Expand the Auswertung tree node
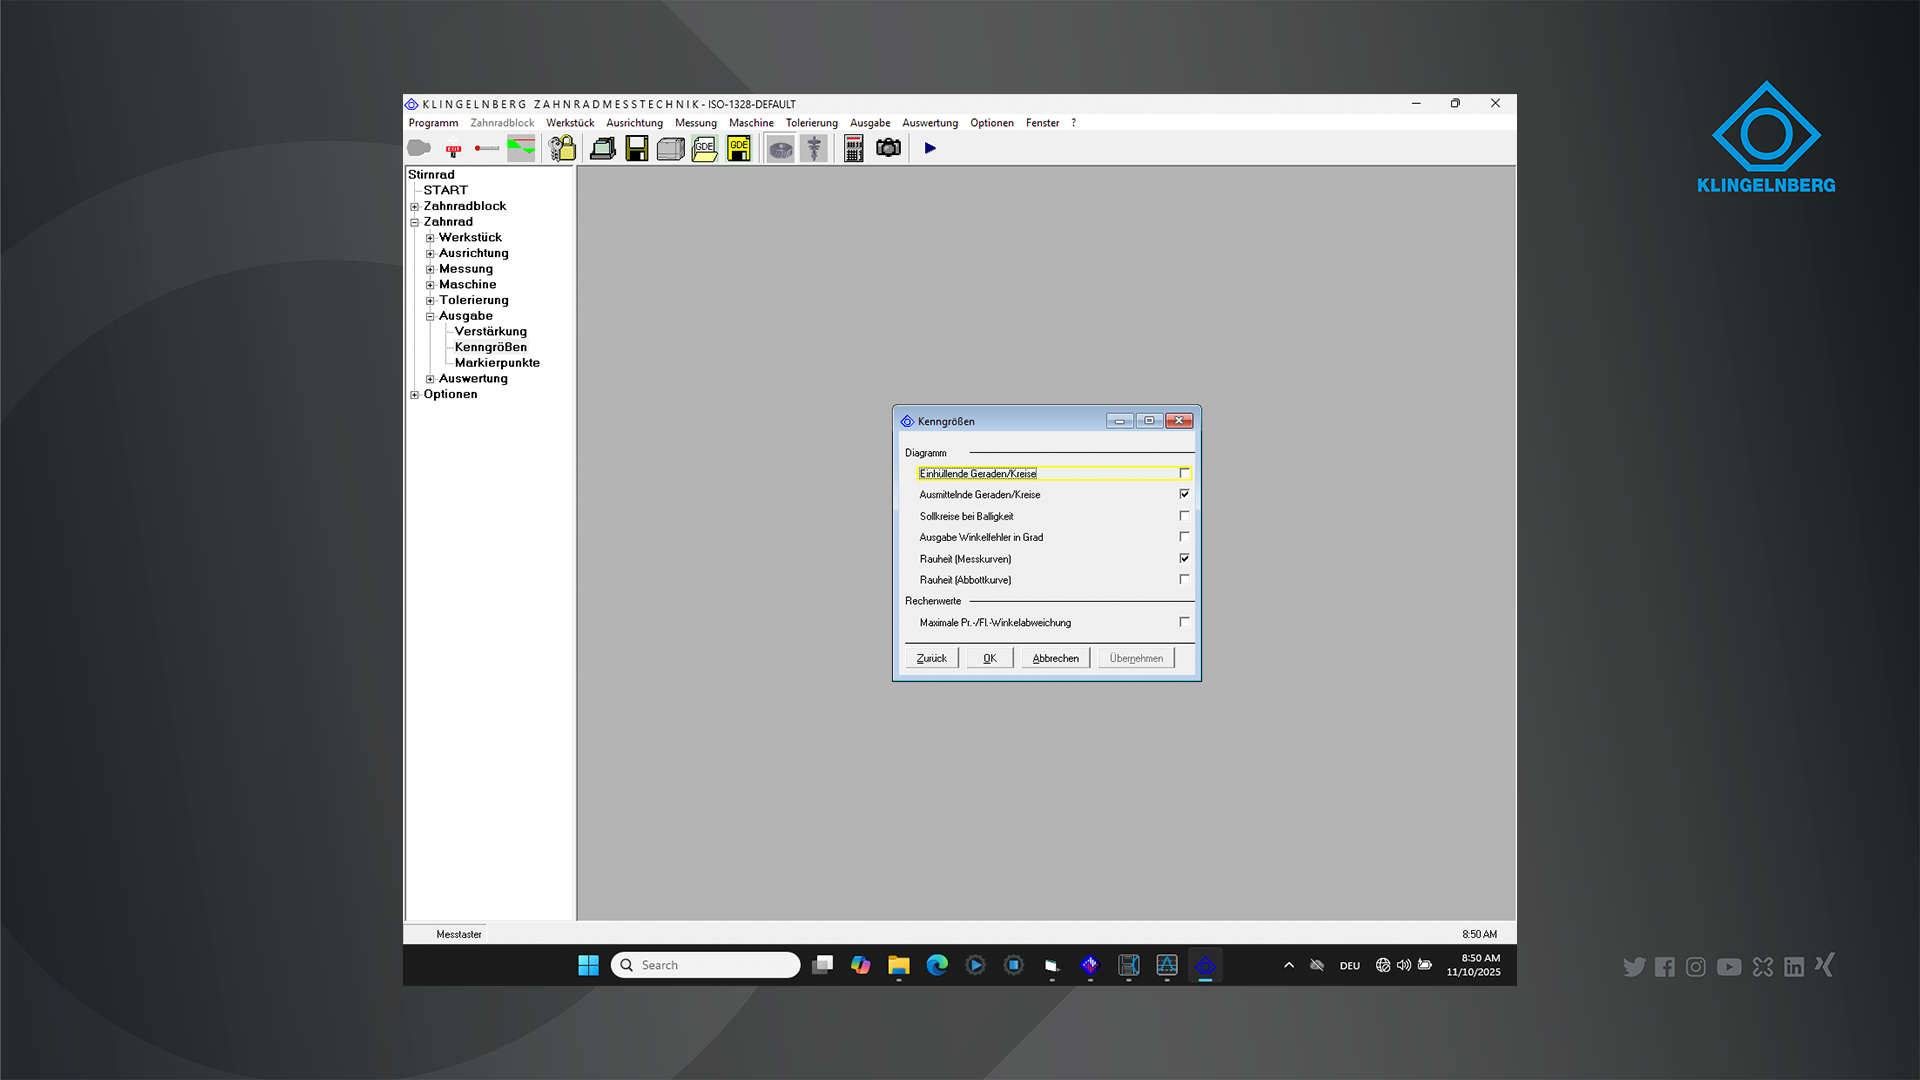 (x=430, y=379)
